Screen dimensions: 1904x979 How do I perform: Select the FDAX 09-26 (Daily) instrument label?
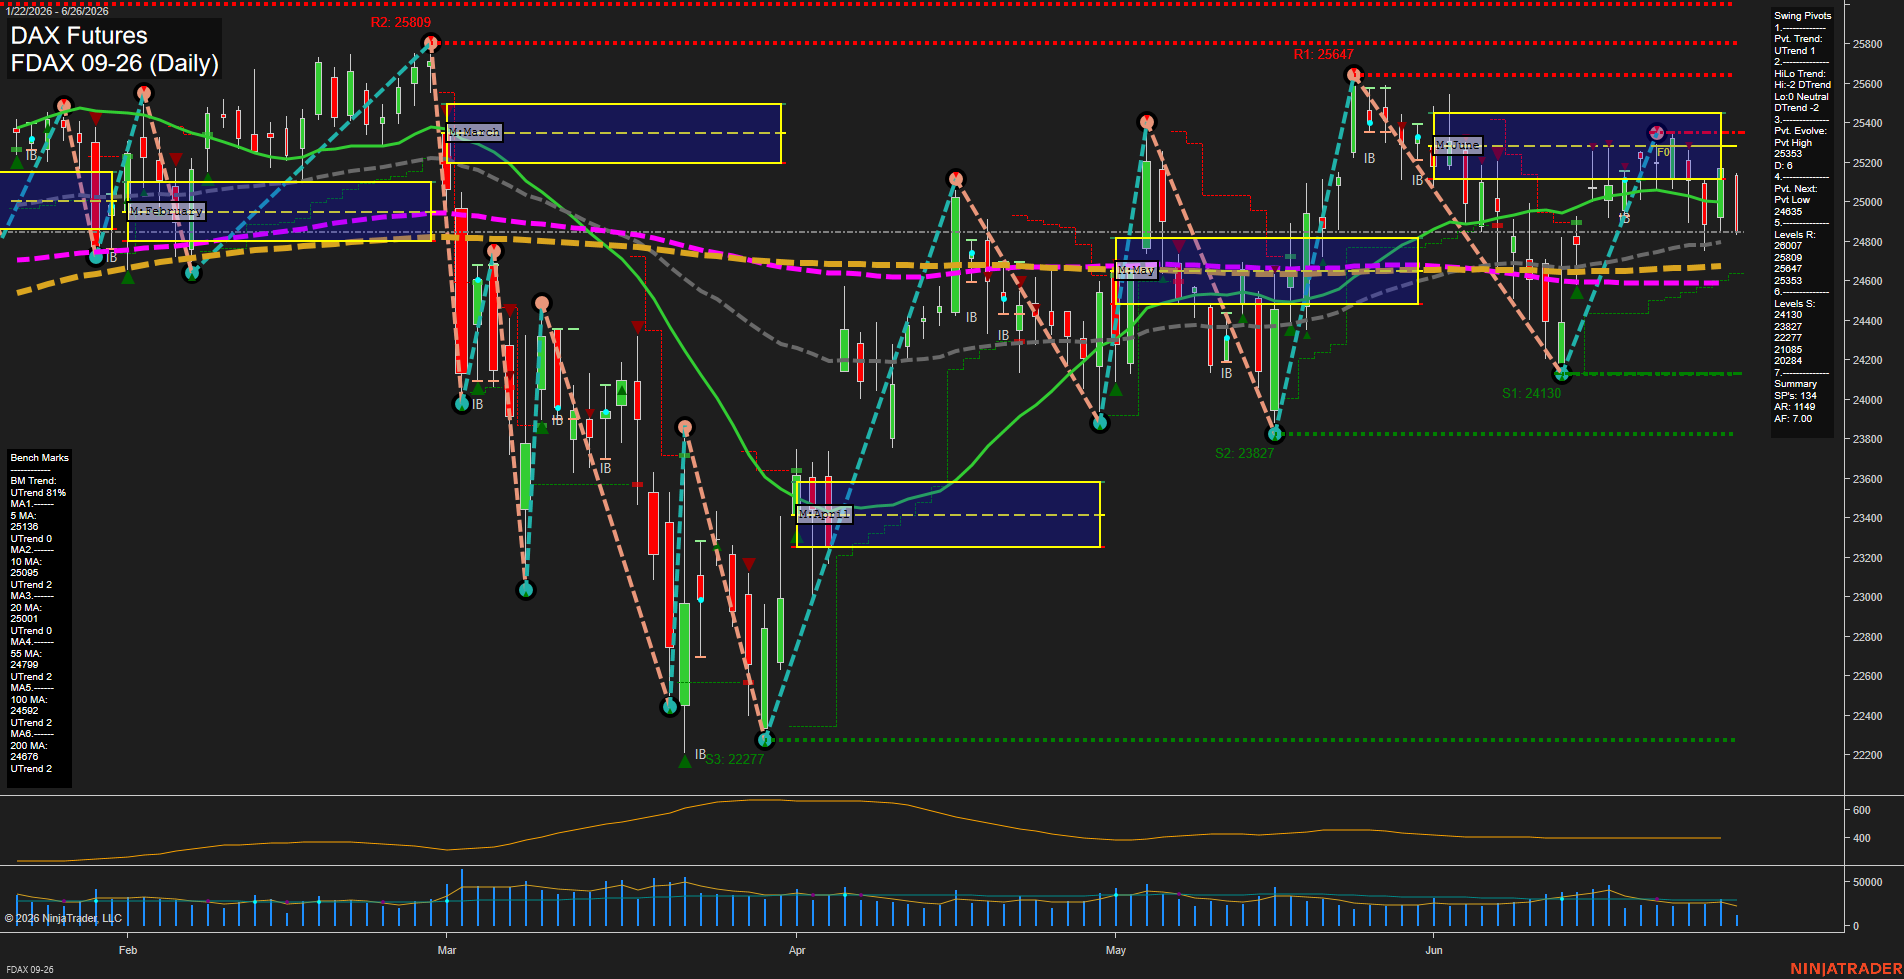pos(114,63)
